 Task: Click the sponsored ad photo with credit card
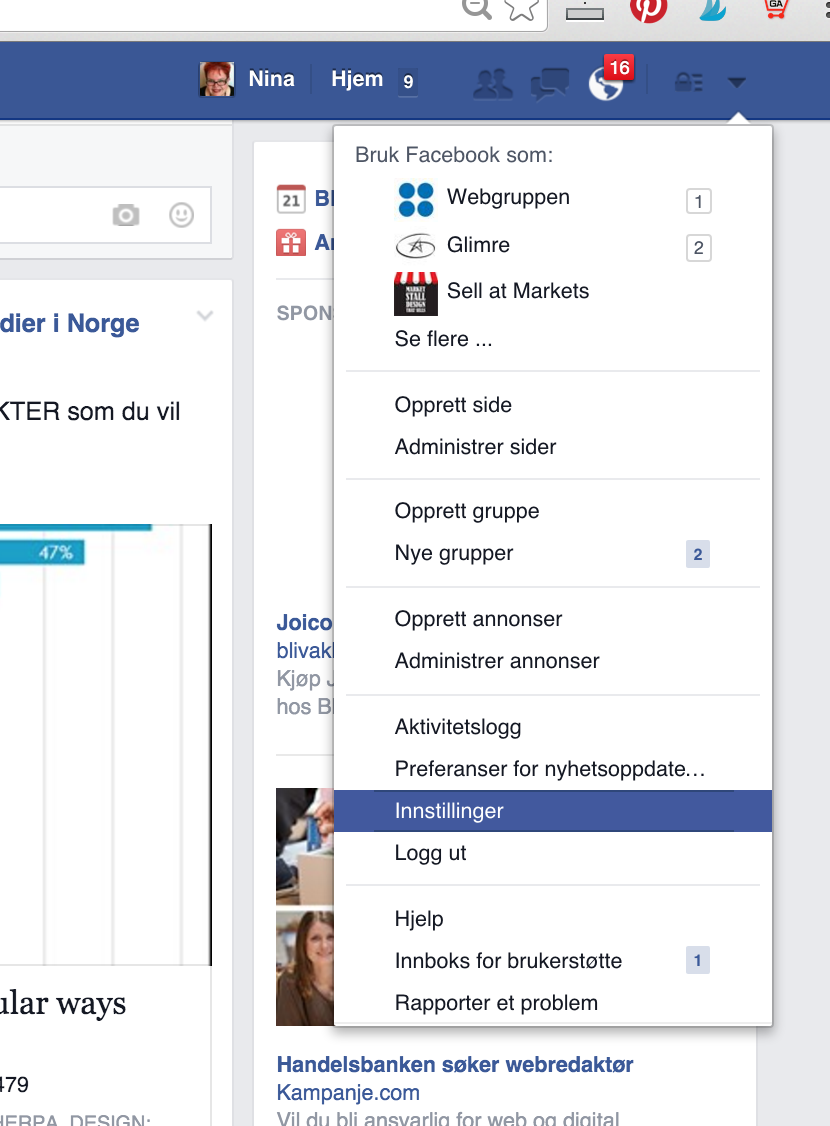[304, 846]
